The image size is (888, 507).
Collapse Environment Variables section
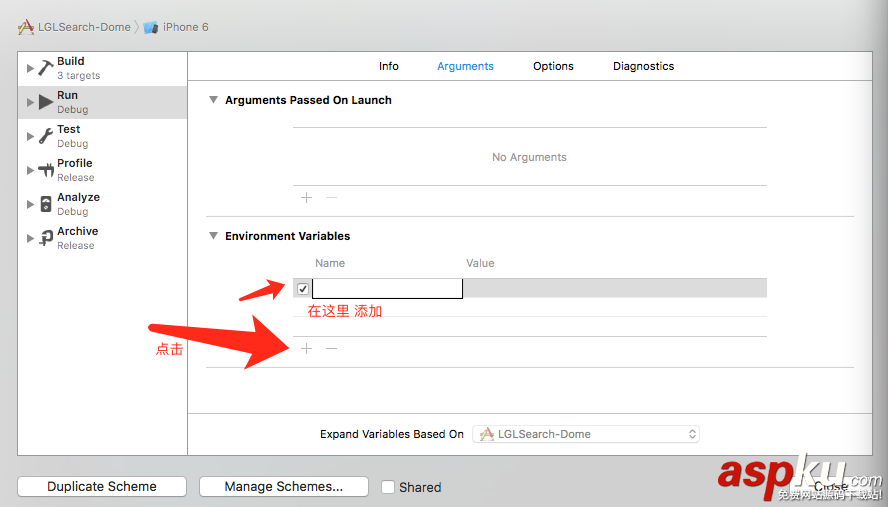click(x=214, y=236)
